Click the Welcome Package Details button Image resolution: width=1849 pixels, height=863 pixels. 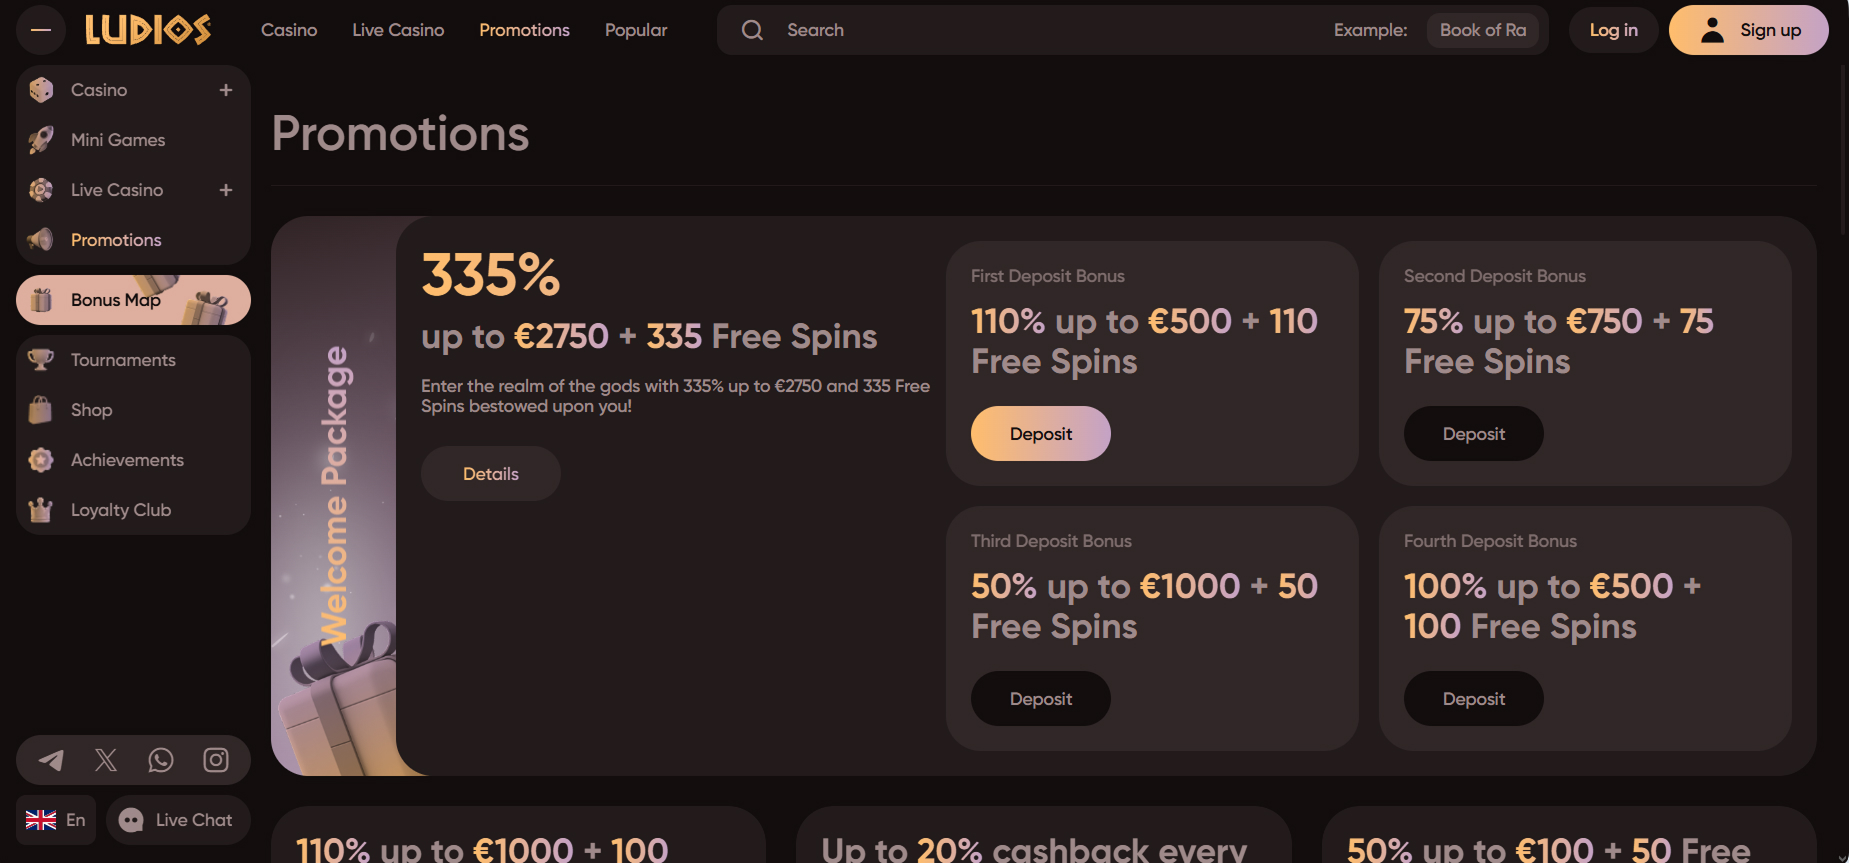click(x=490, y=474)
